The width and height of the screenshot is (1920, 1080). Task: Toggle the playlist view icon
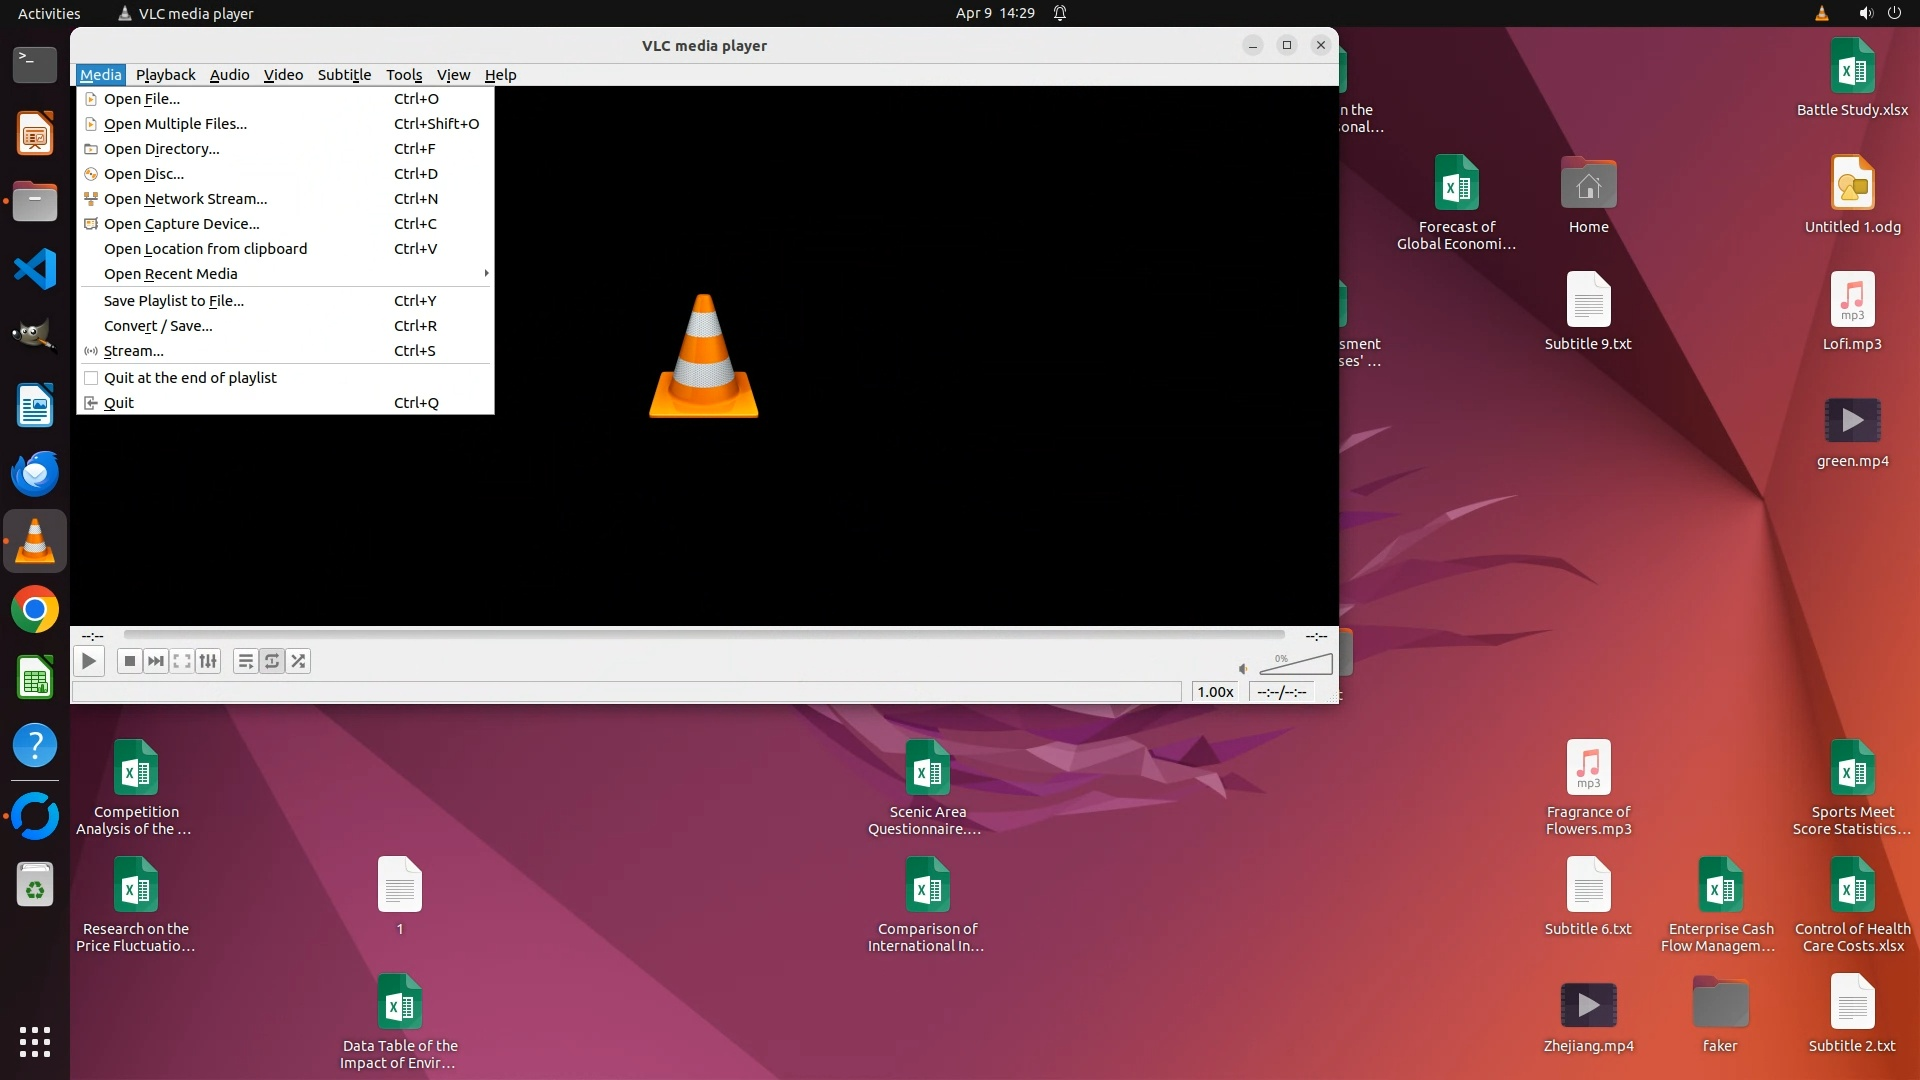click(245, 661)
